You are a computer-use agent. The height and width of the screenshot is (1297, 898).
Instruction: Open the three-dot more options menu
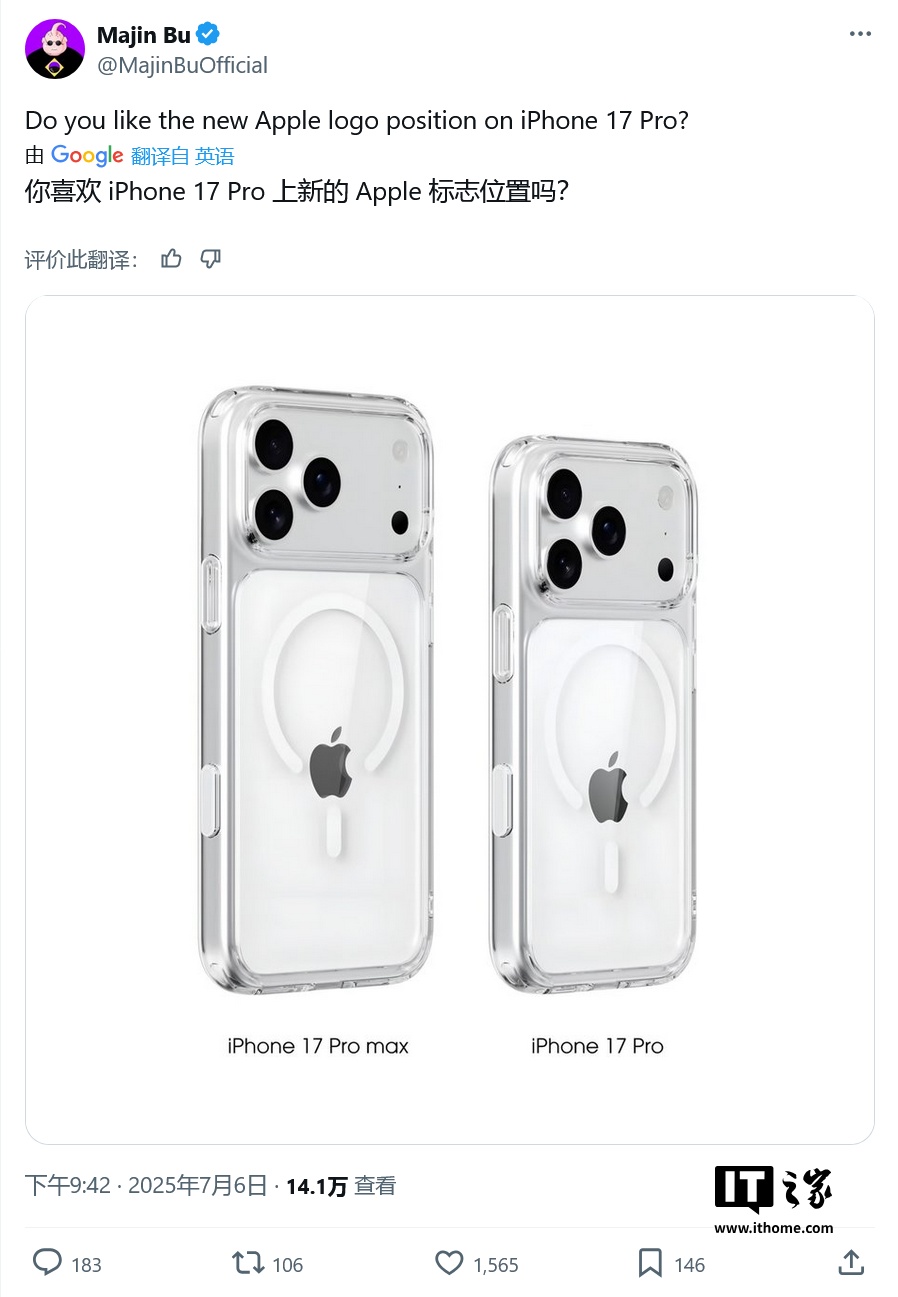(860, 33)
